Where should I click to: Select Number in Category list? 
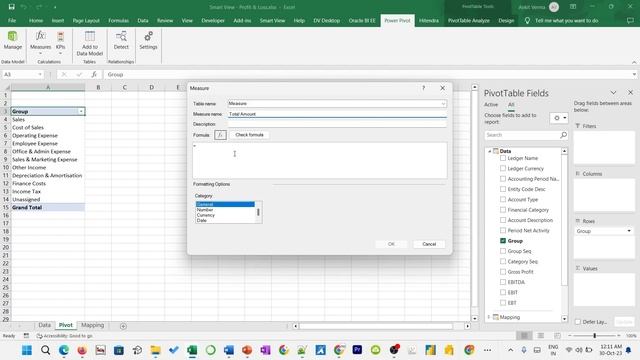coord(225,210)
